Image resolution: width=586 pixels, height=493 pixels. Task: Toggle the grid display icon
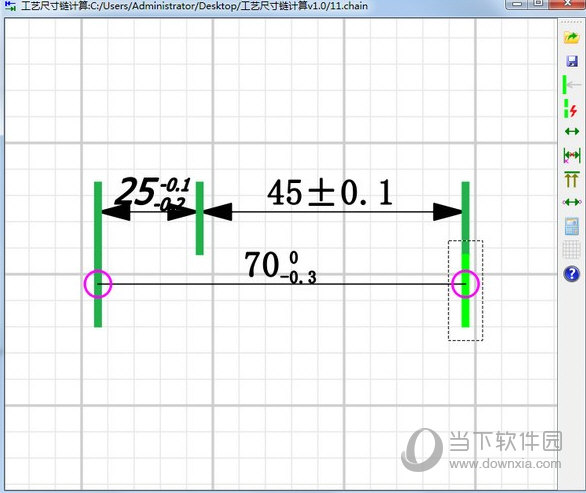[x=572, y=250]
